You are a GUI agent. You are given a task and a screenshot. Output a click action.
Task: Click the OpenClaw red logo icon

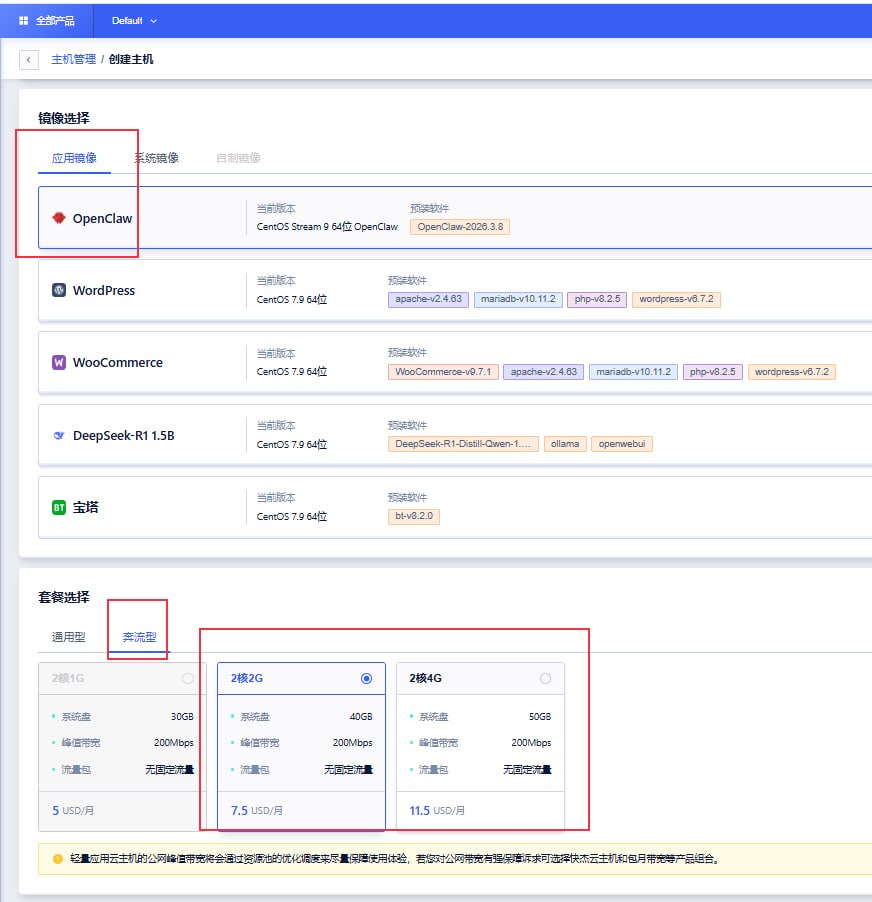pos(59,218)
